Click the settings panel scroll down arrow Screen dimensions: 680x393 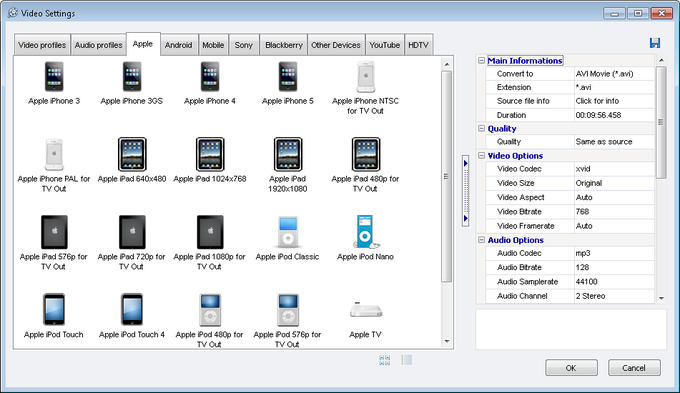click(x=661, y=298)
